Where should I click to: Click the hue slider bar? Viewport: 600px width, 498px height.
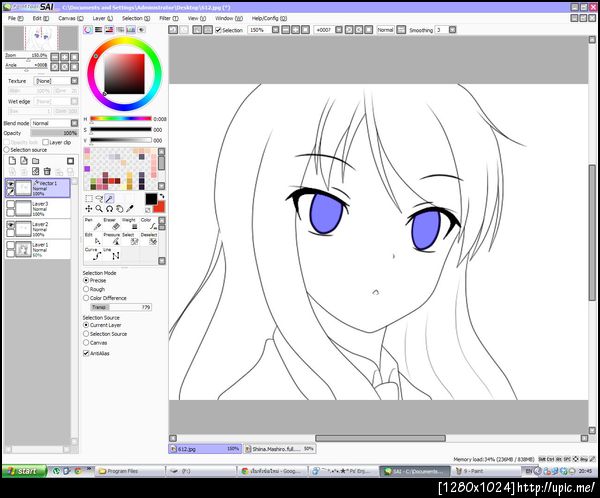pos(121,119)
